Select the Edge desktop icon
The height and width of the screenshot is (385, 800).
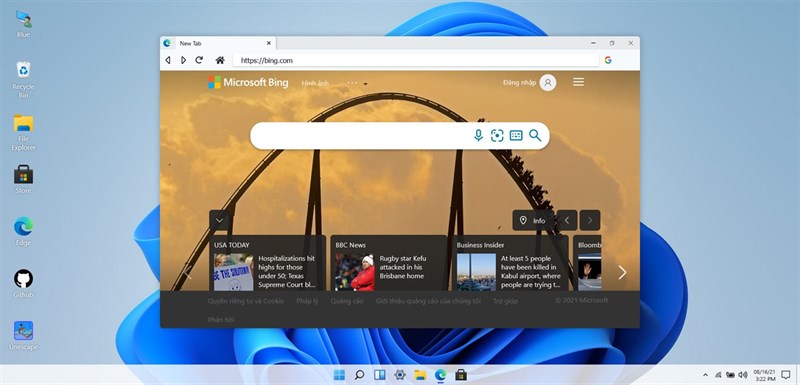pos(23,232)
